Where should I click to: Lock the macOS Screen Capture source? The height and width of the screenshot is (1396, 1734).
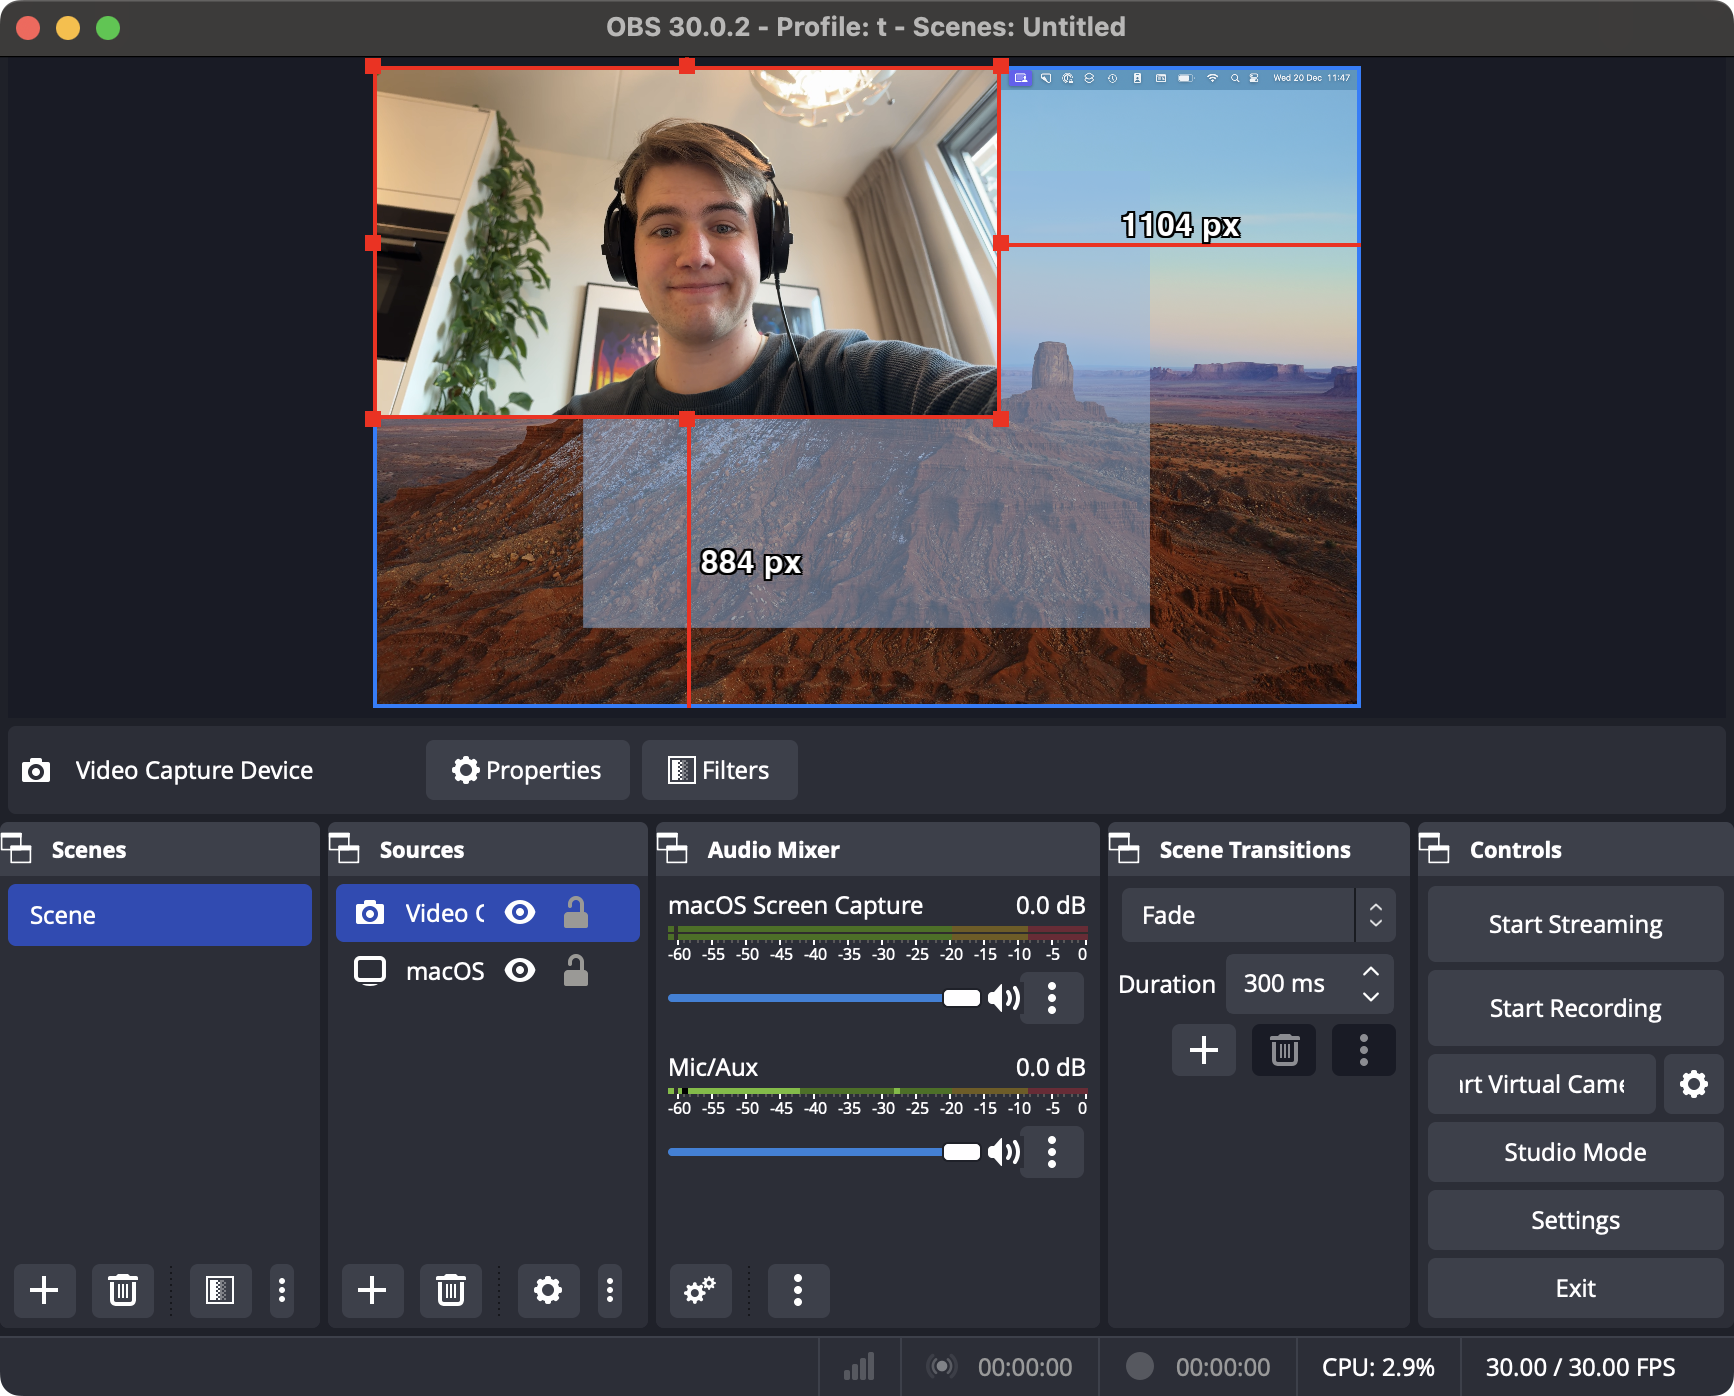click(576, 970)
